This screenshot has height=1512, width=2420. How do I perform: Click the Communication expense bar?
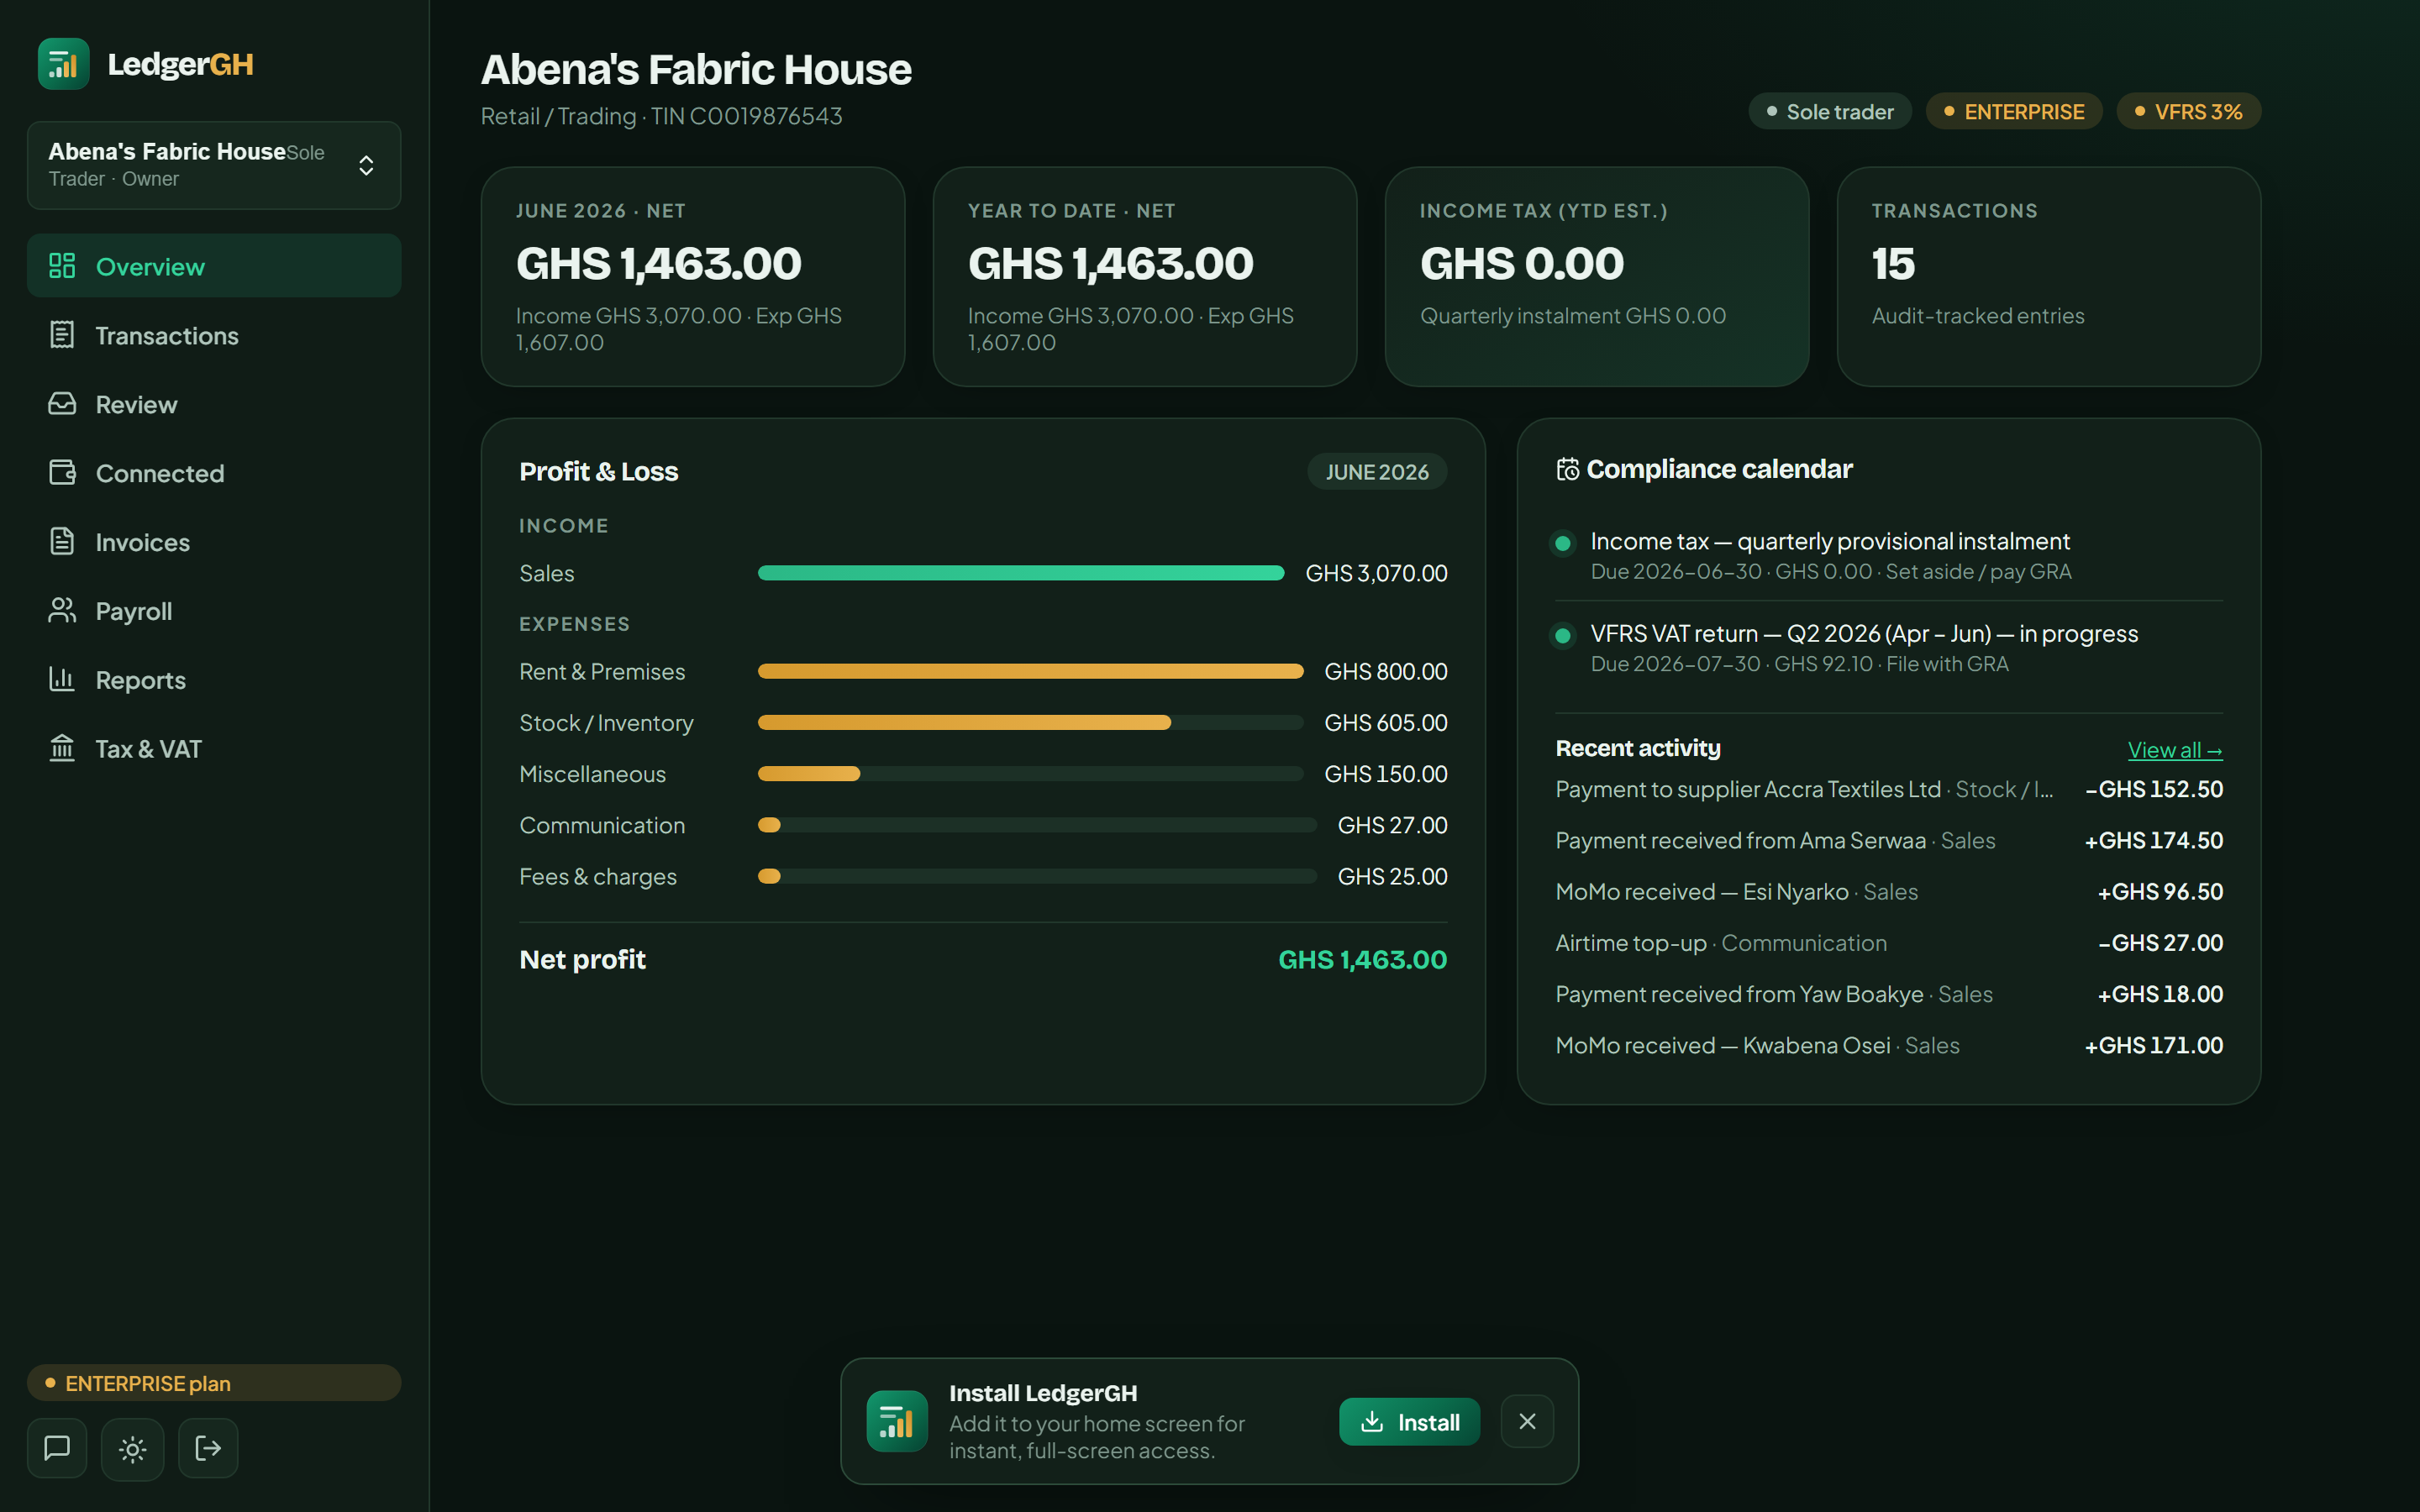coord(1037,825)
